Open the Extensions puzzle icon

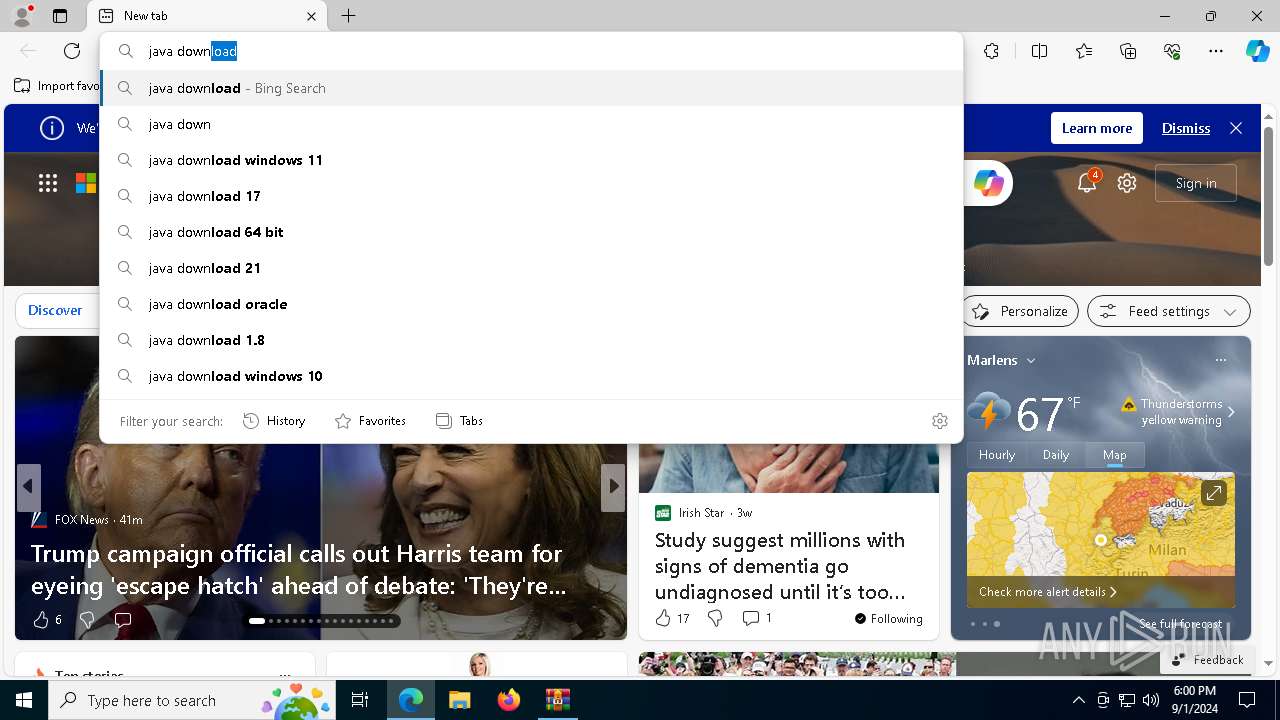(x=991, y=51)
